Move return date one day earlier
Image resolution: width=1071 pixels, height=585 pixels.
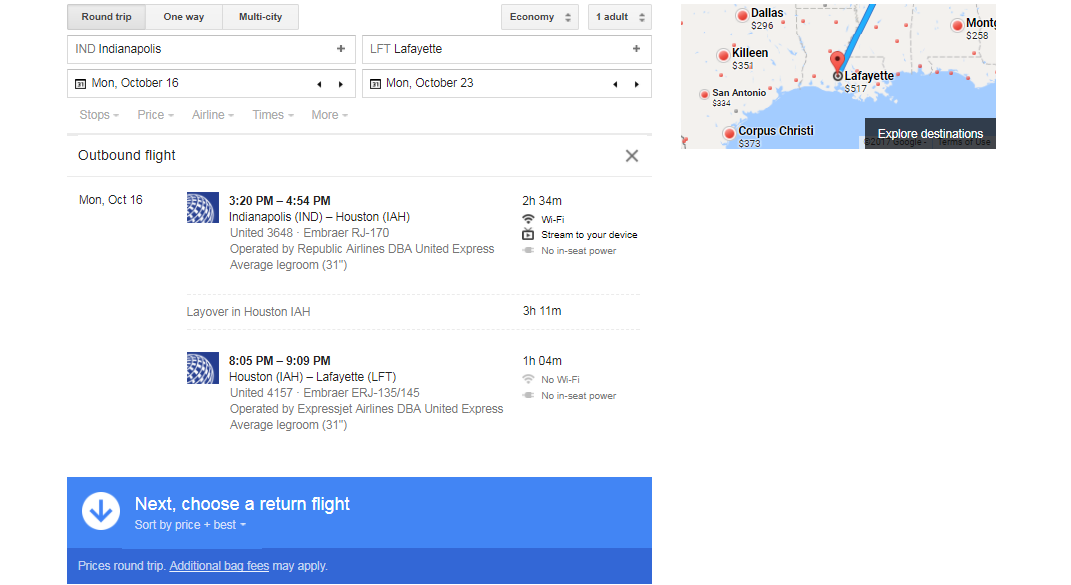[614, 84]
